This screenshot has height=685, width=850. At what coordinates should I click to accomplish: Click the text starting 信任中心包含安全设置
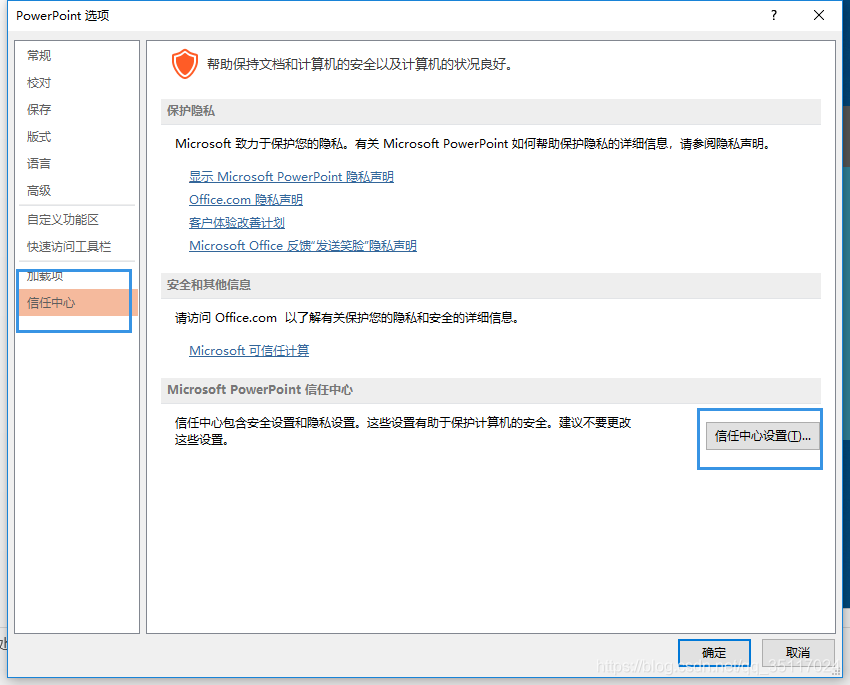403,431
